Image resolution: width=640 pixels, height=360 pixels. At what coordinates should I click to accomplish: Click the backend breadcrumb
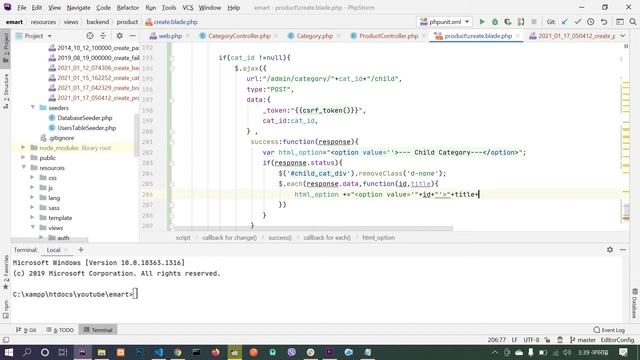pyautogui.click(x=98, y=22)
